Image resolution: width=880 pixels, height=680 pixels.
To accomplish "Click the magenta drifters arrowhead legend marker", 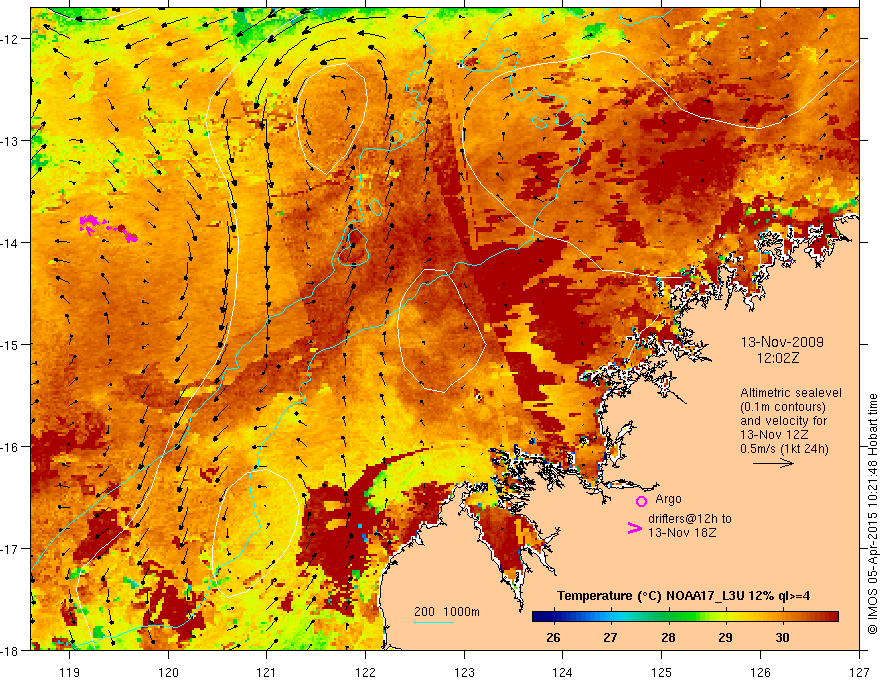I will tap(634, 527).
